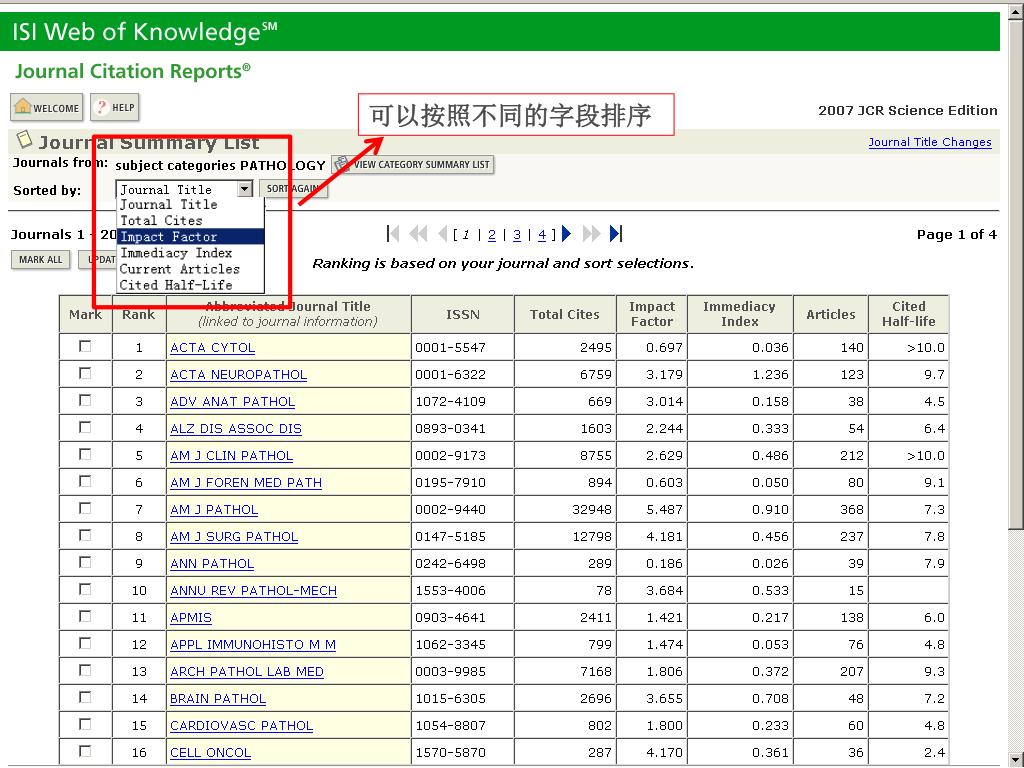Open the BRAIN PATHOL journal link

[x=217, y=699]
